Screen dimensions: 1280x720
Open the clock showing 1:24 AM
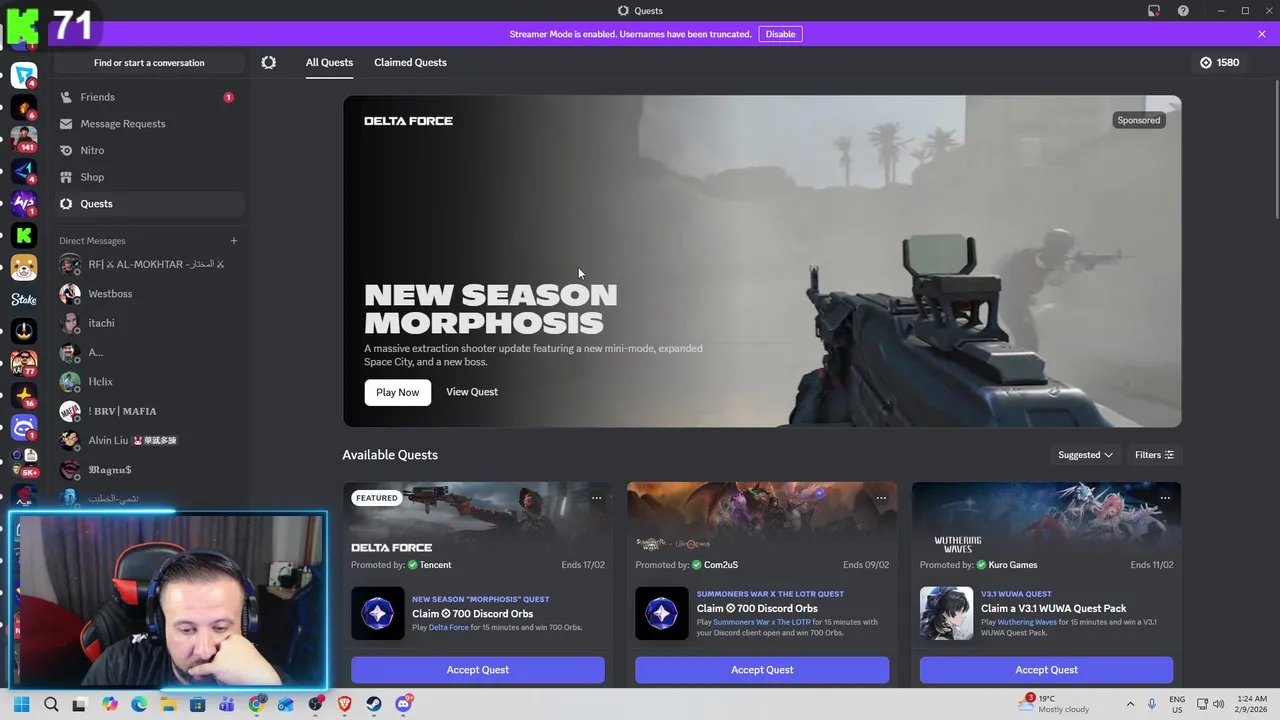coord(1252,704)
